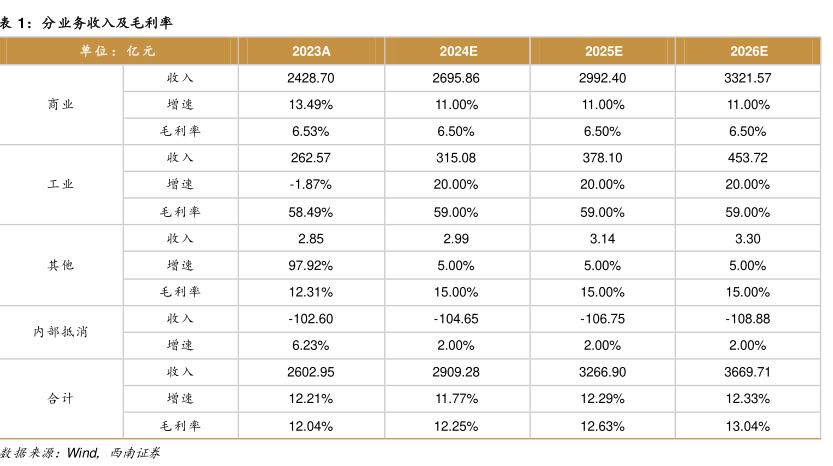Click the 58.49% gross margin cell
833x466 pixels.
pyautogui.click(x=311, y=212)
